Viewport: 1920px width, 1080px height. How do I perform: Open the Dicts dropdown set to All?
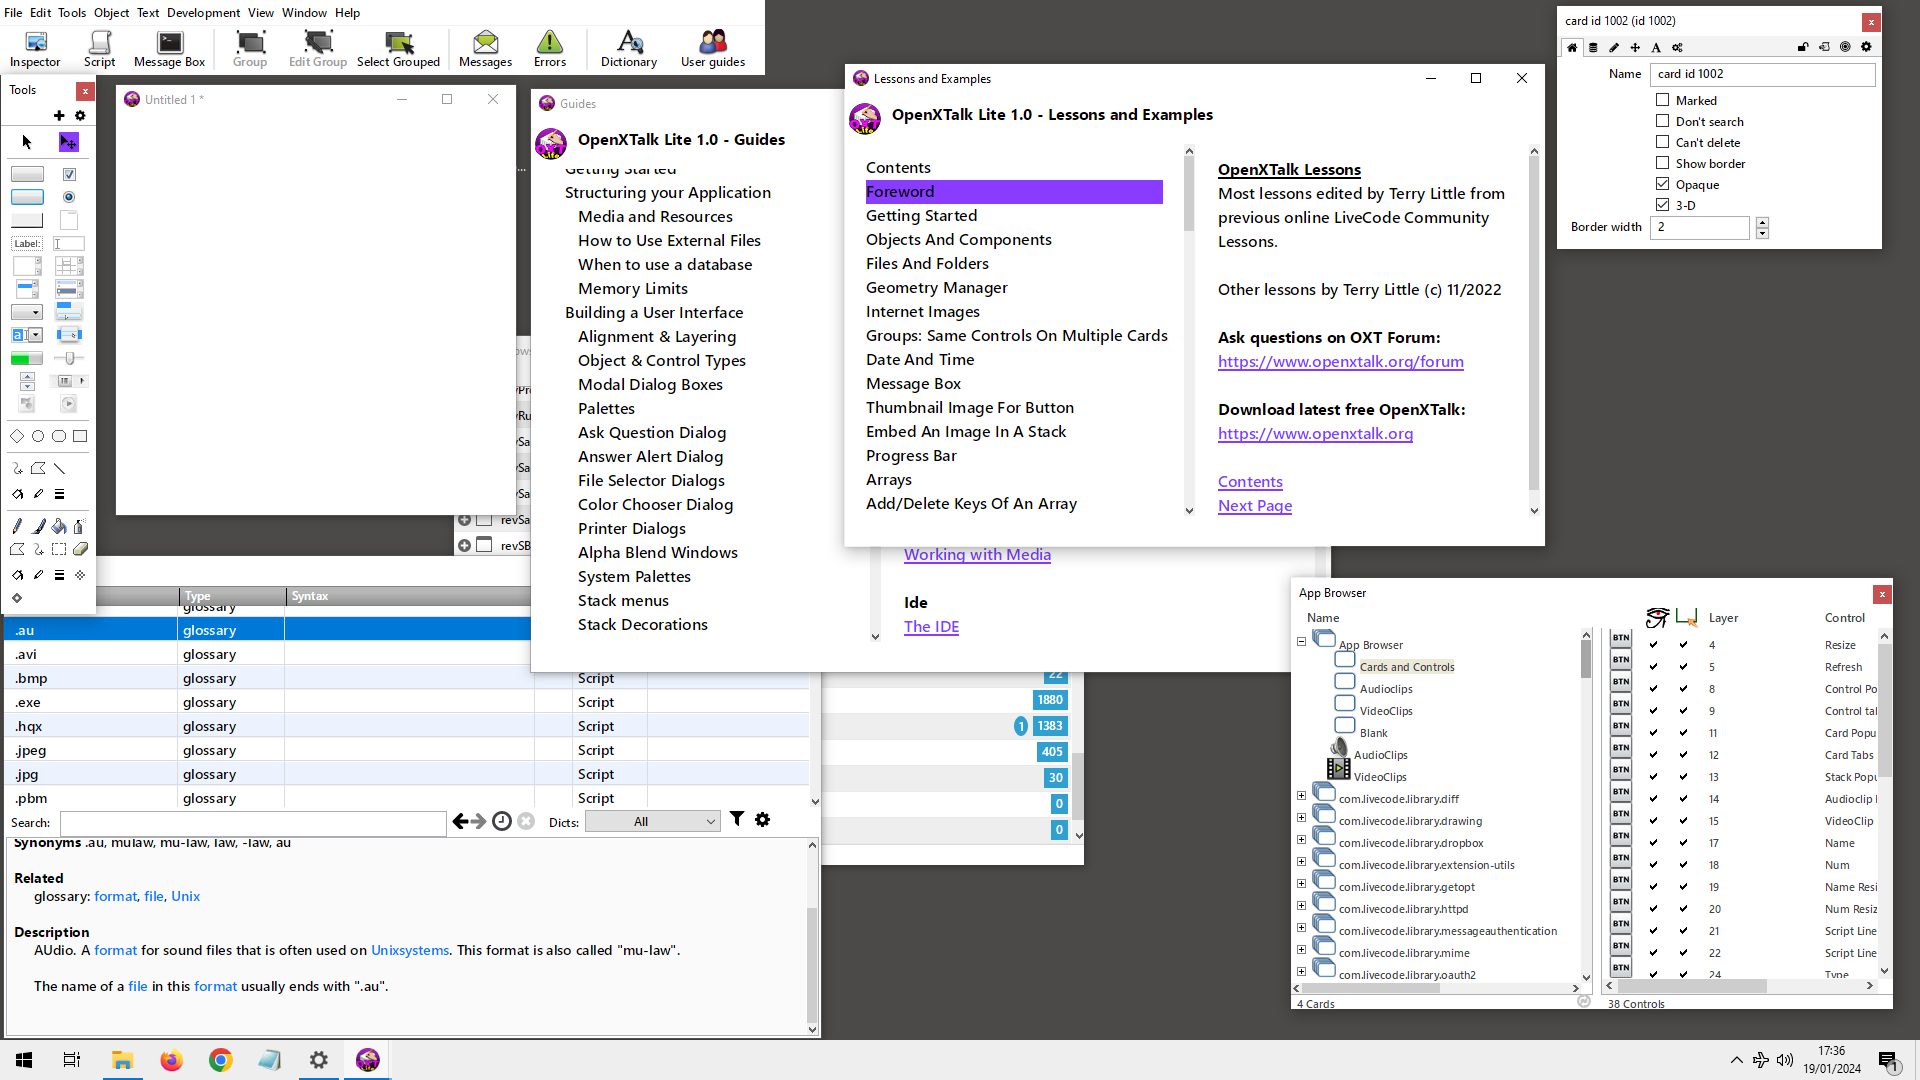[x=652, y=821]
